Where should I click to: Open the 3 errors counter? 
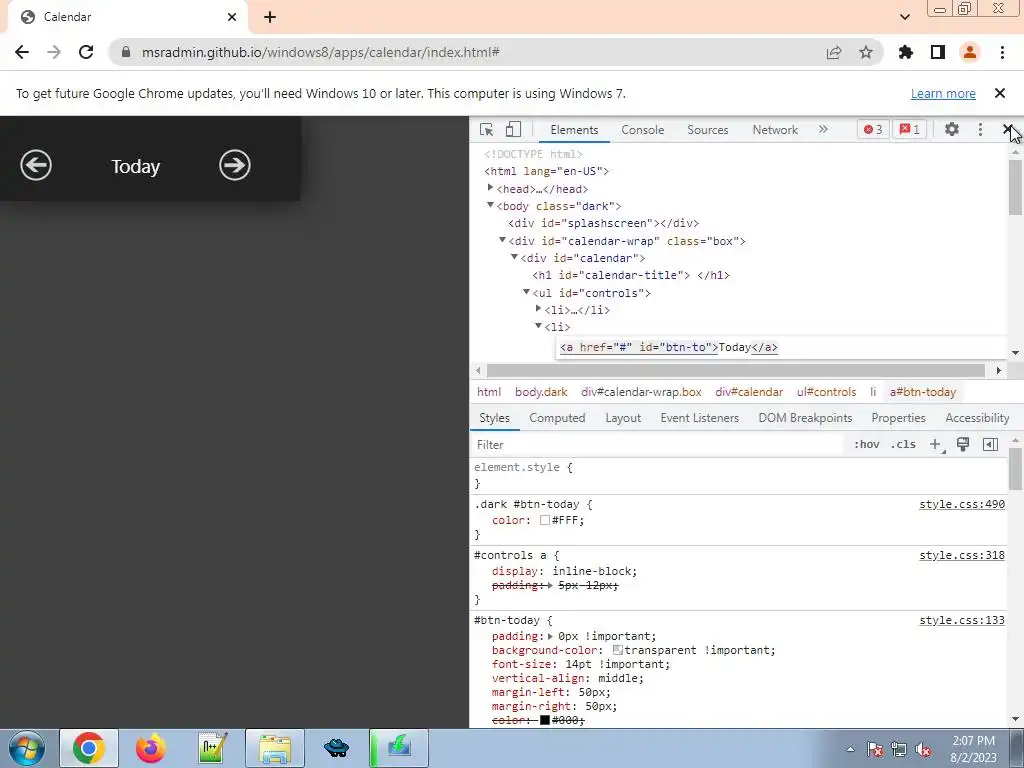[873, 129]
